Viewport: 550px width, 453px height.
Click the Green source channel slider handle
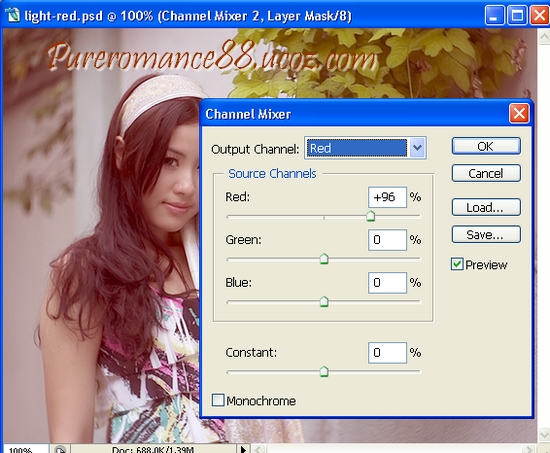tap(324, 259)
